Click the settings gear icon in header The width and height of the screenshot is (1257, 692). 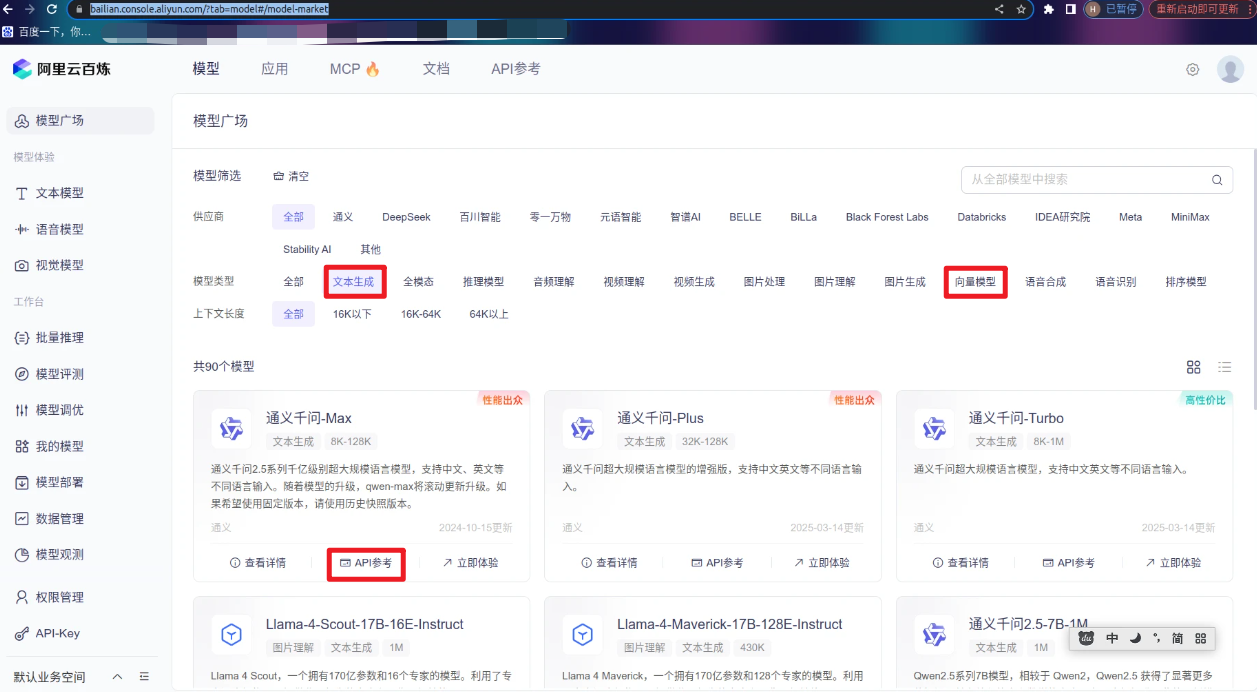click(1192, 70)
